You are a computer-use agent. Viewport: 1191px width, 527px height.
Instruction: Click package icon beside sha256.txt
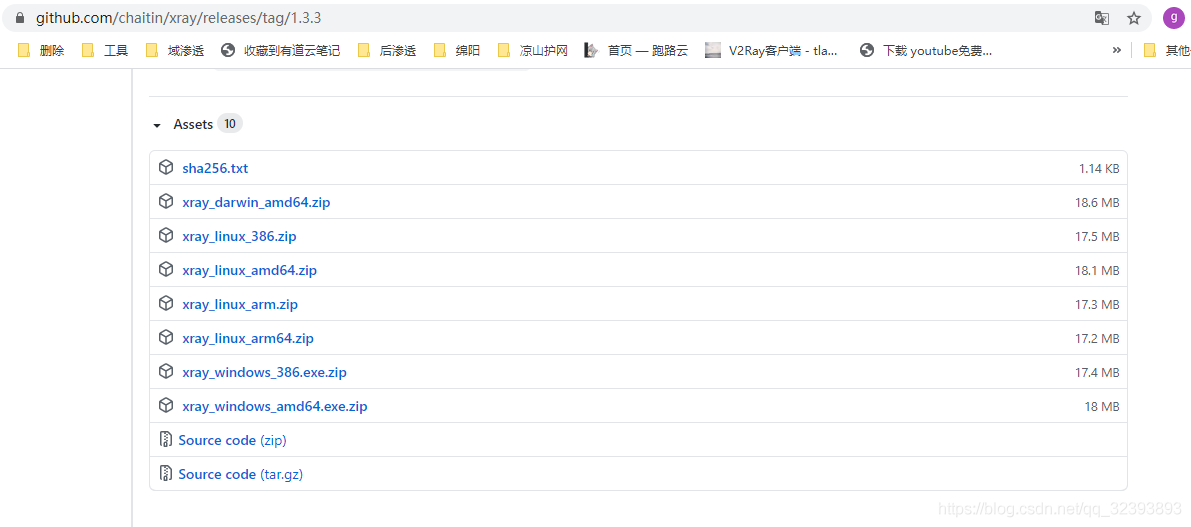click(x=166, y=167)
